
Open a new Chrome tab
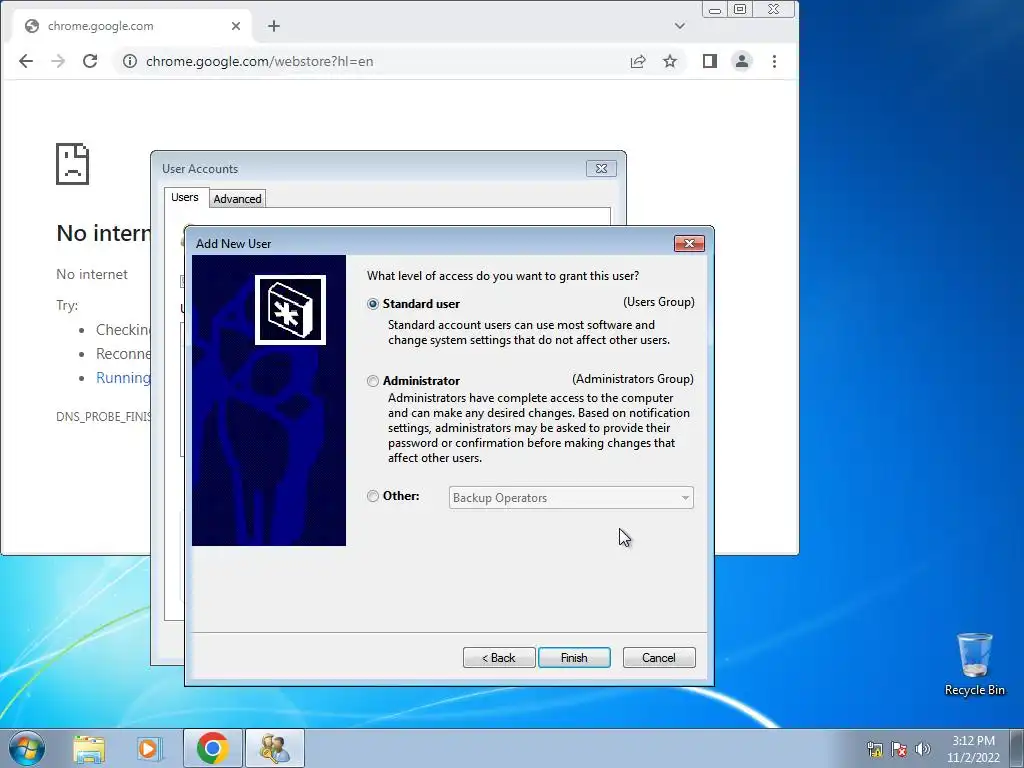tap(274, 26)
